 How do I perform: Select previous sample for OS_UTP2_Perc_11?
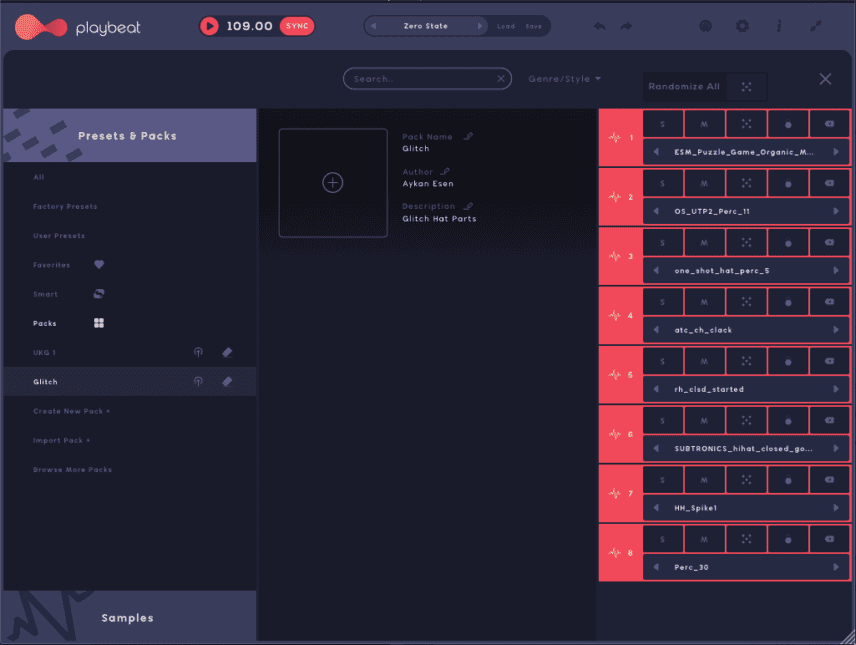click(x=656, y=211)
